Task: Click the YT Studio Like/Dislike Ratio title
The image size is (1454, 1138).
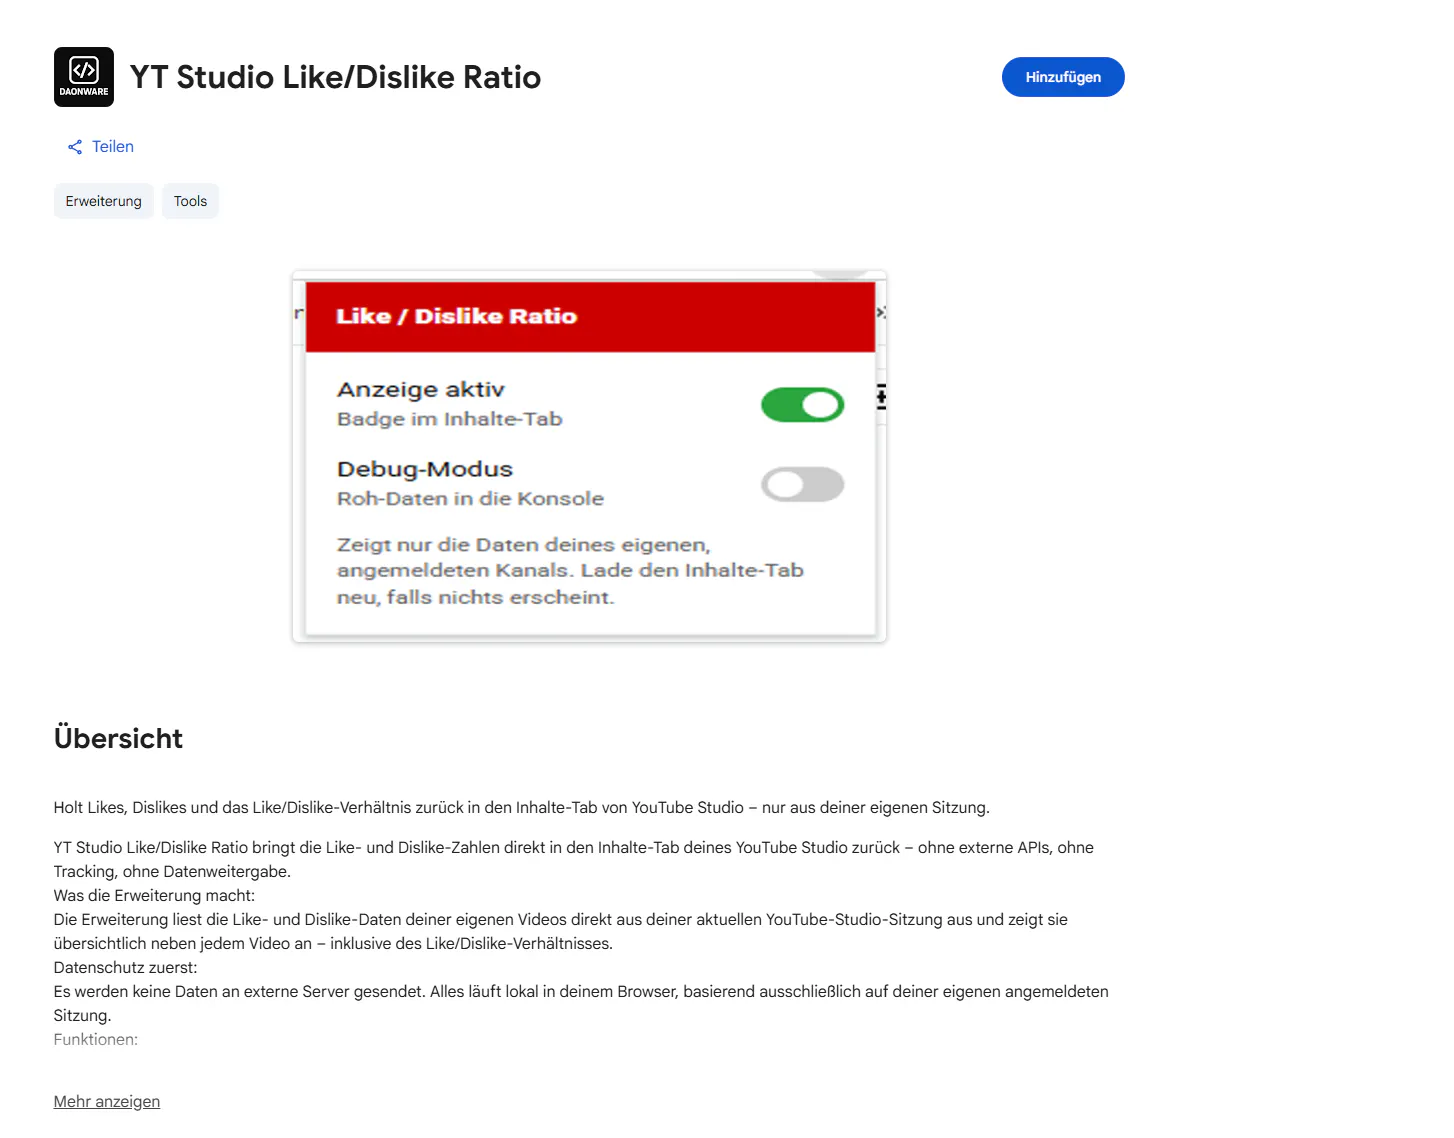Action: coord(336,77)
